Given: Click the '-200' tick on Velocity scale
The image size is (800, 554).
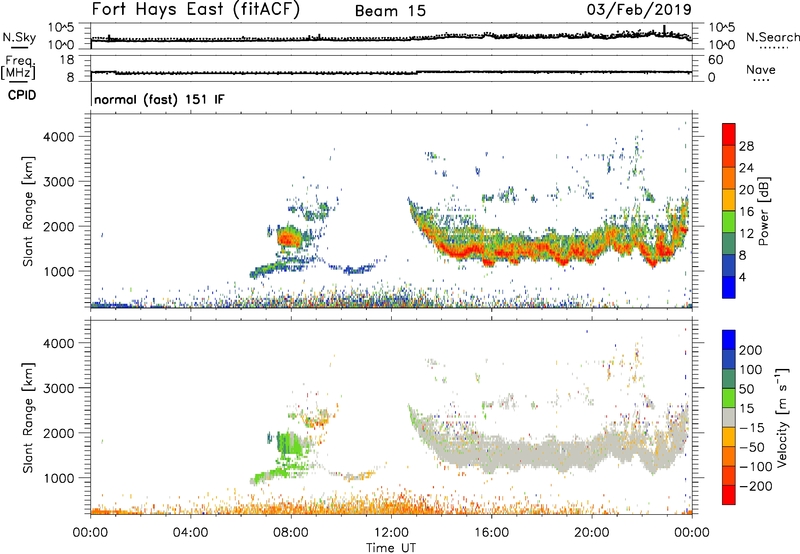Looking at the screenshot, I should click(755, 486).
